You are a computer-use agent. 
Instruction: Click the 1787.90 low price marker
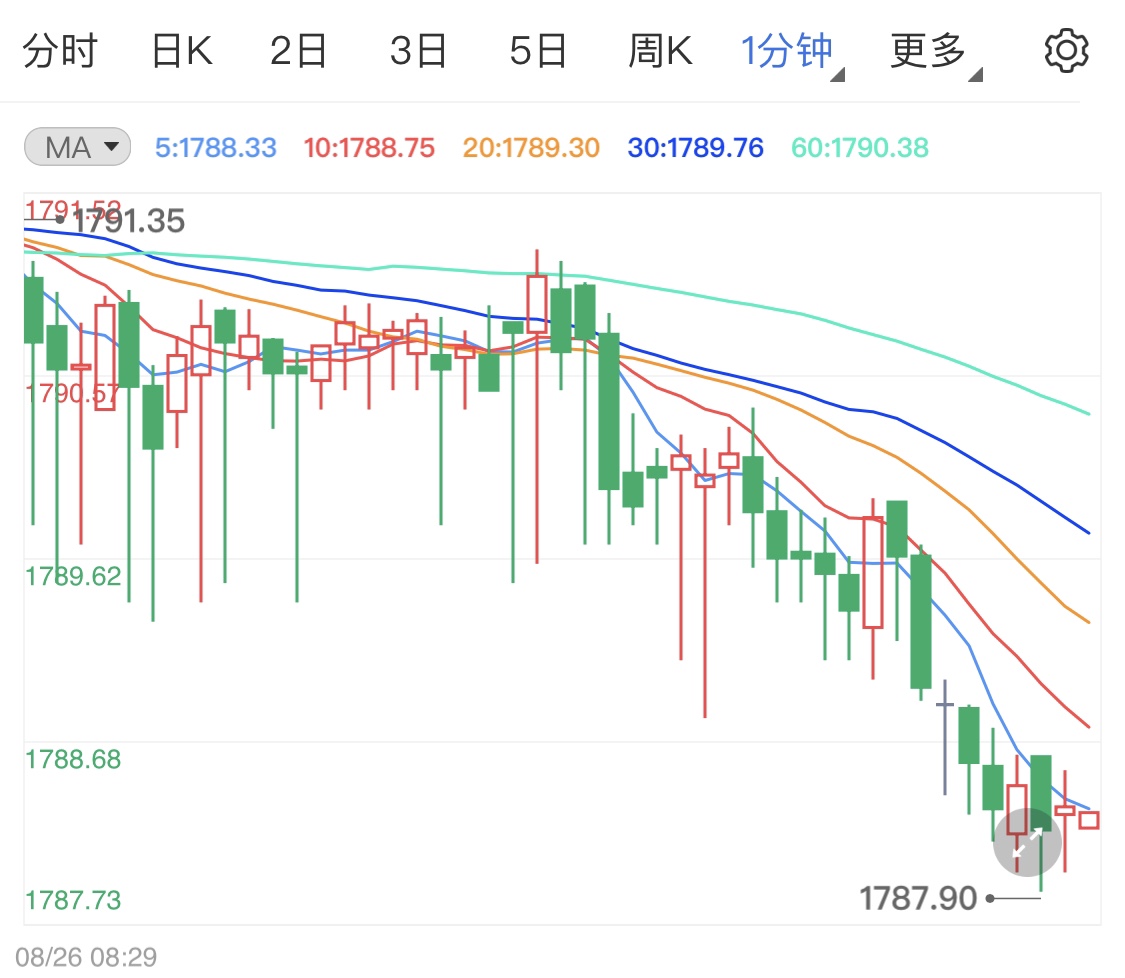pyautogui.click(x=918, y=898)
